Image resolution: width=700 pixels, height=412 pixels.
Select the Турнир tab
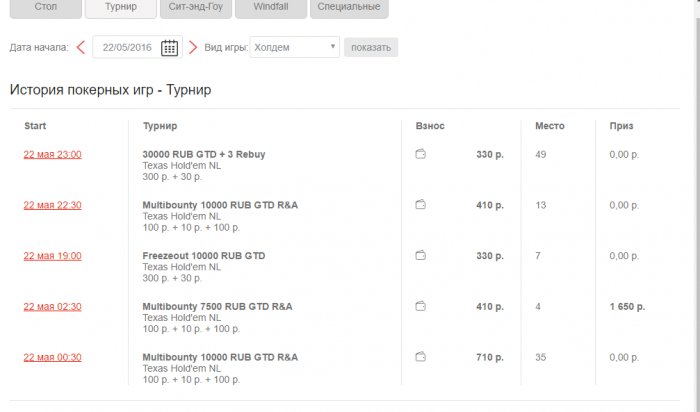(119, 7)
